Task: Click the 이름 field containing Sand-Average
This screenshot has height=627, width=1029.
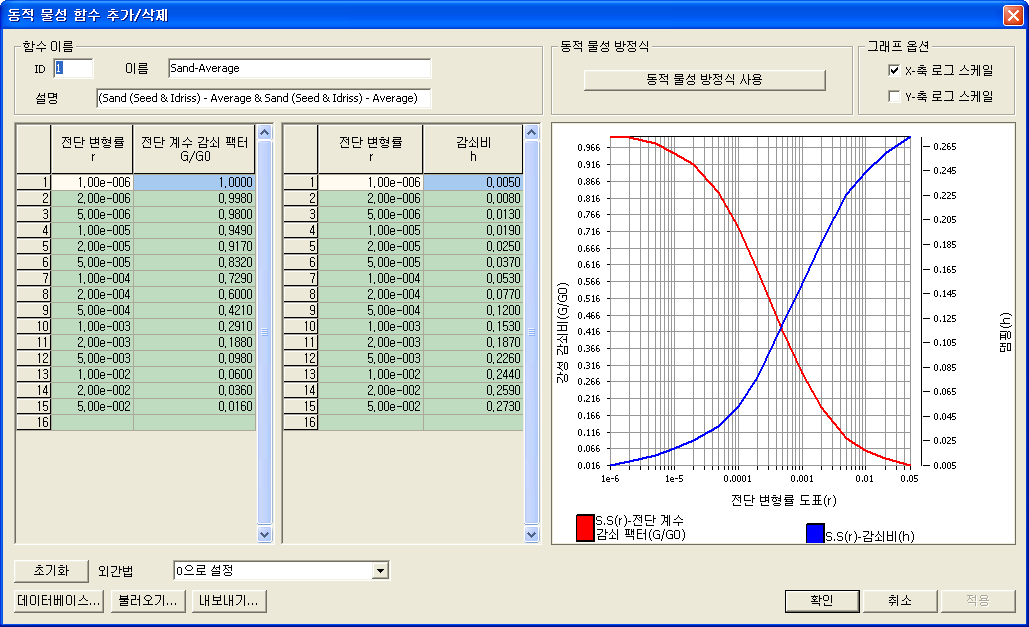Action: click(299, 68)
